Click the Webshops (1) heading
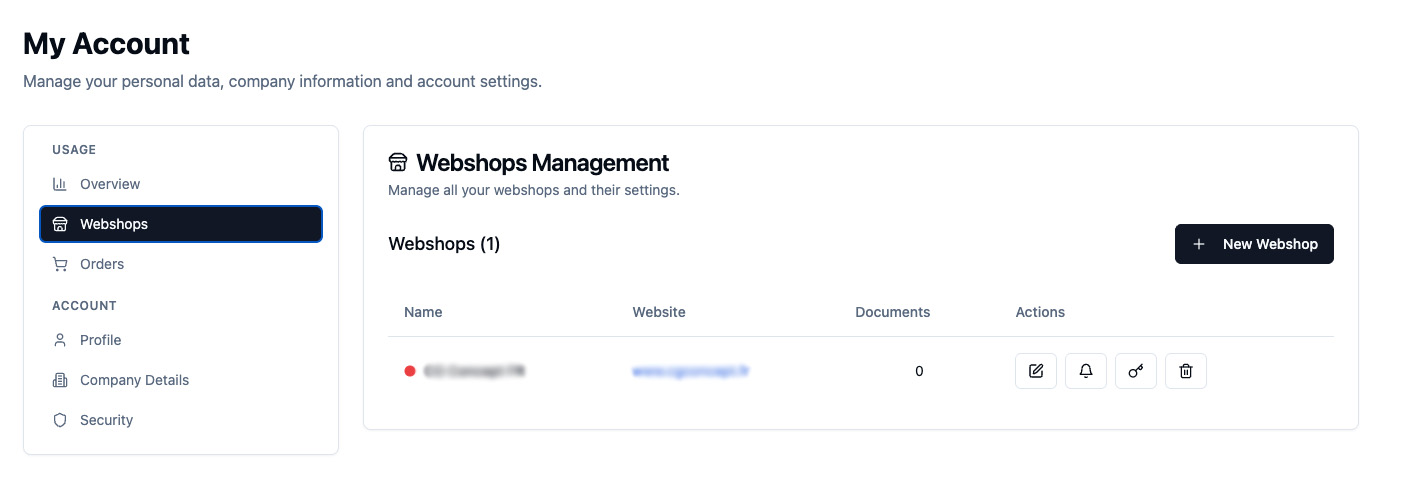 pyautogui.click(x=444, y=244)
